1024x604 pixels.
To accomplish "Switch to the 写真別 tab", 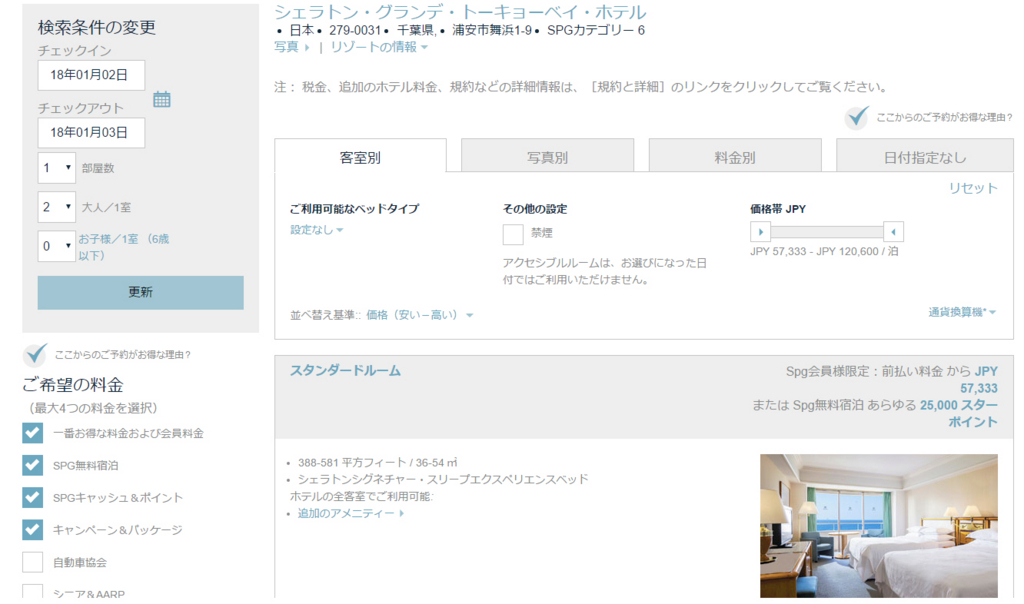I will click(x=547, y=157).
